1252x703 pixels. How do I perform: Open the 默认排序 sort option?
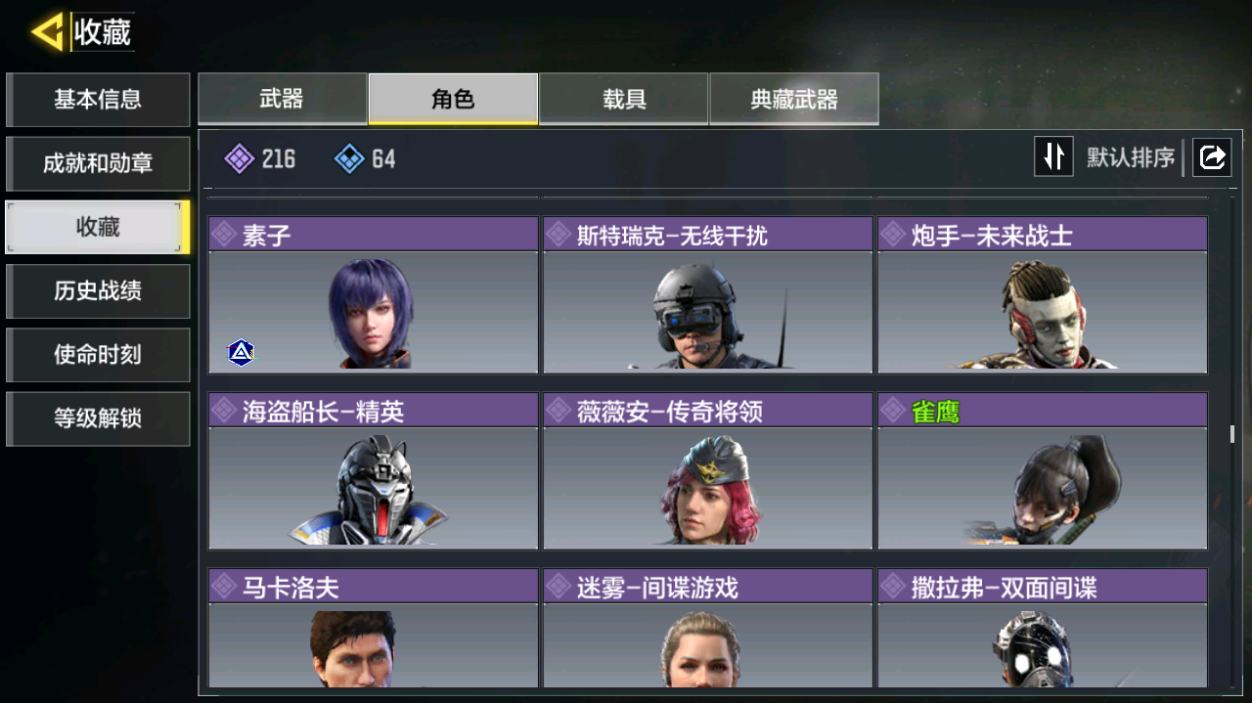point(1130,158)
